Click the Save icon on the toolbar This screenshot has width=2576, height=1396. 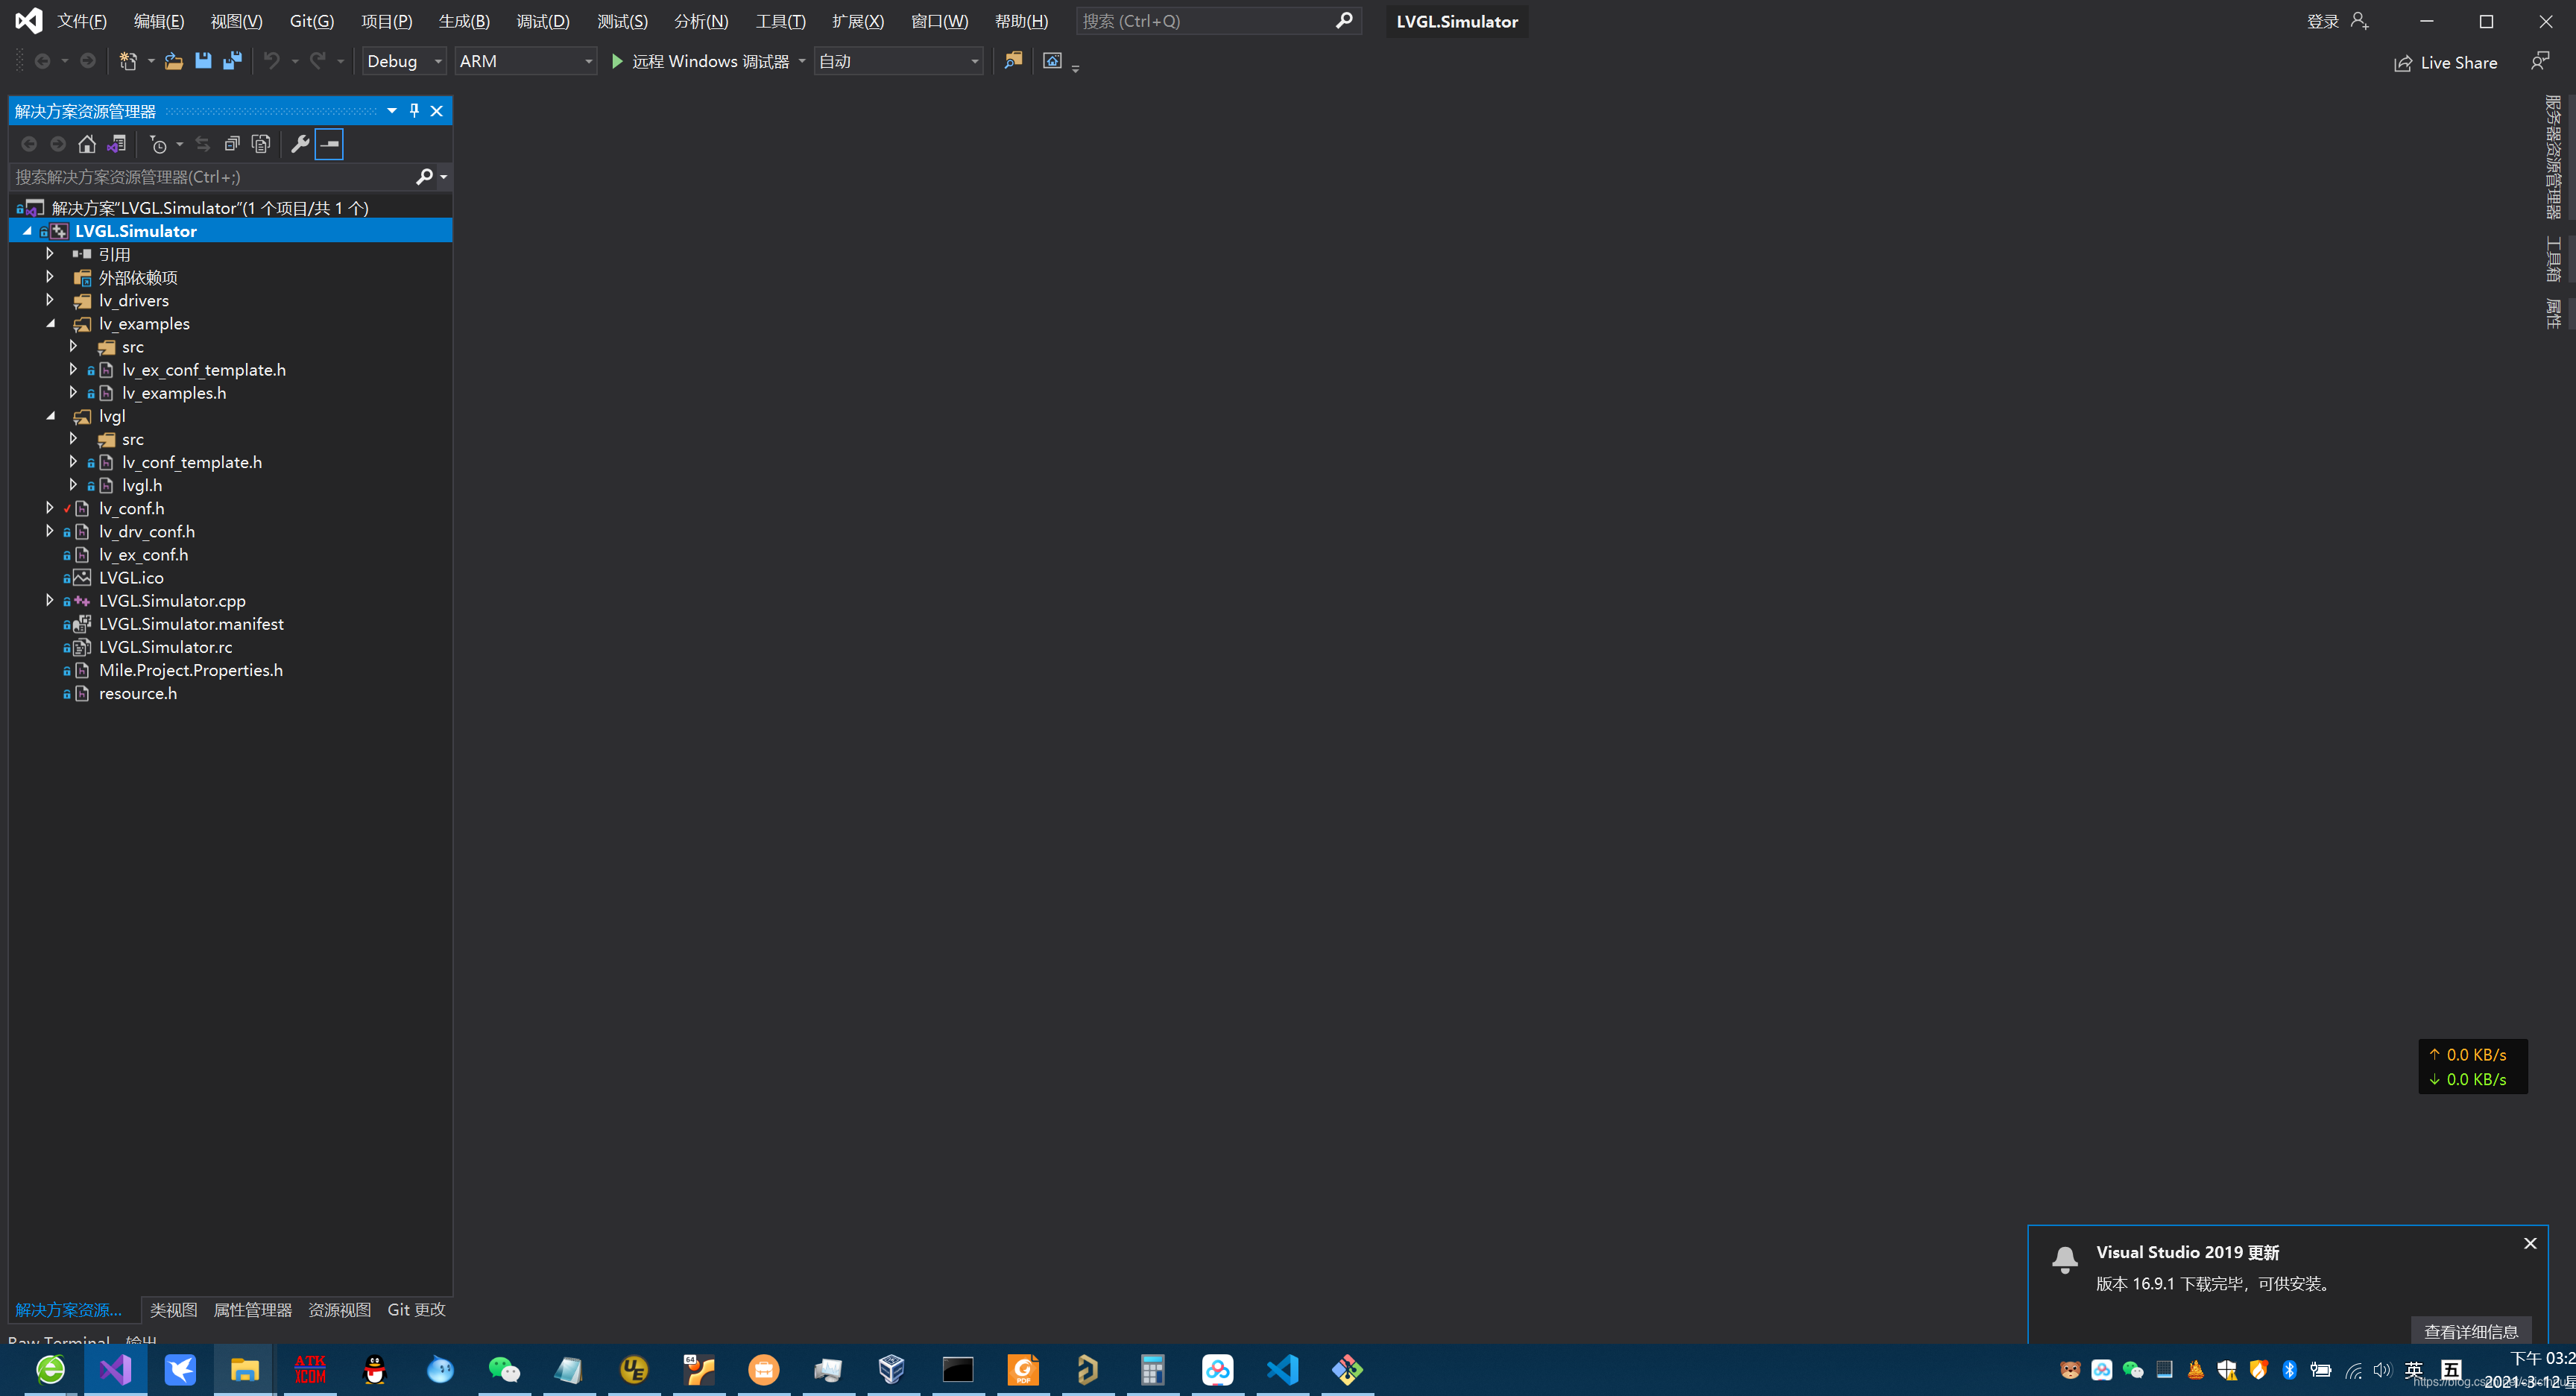pos(203,61)
